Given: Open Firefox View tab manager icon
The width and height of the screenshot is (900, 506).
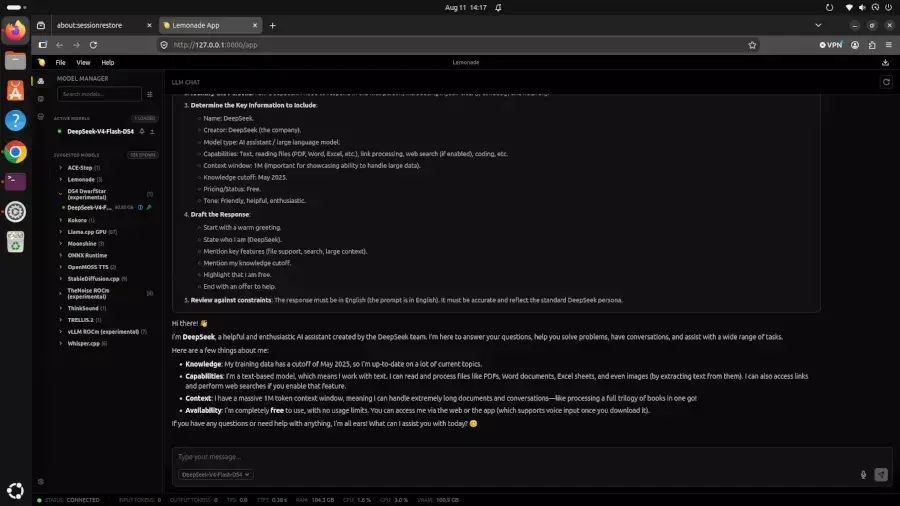Looking at the screenshot, I should [x=41, y=25].
